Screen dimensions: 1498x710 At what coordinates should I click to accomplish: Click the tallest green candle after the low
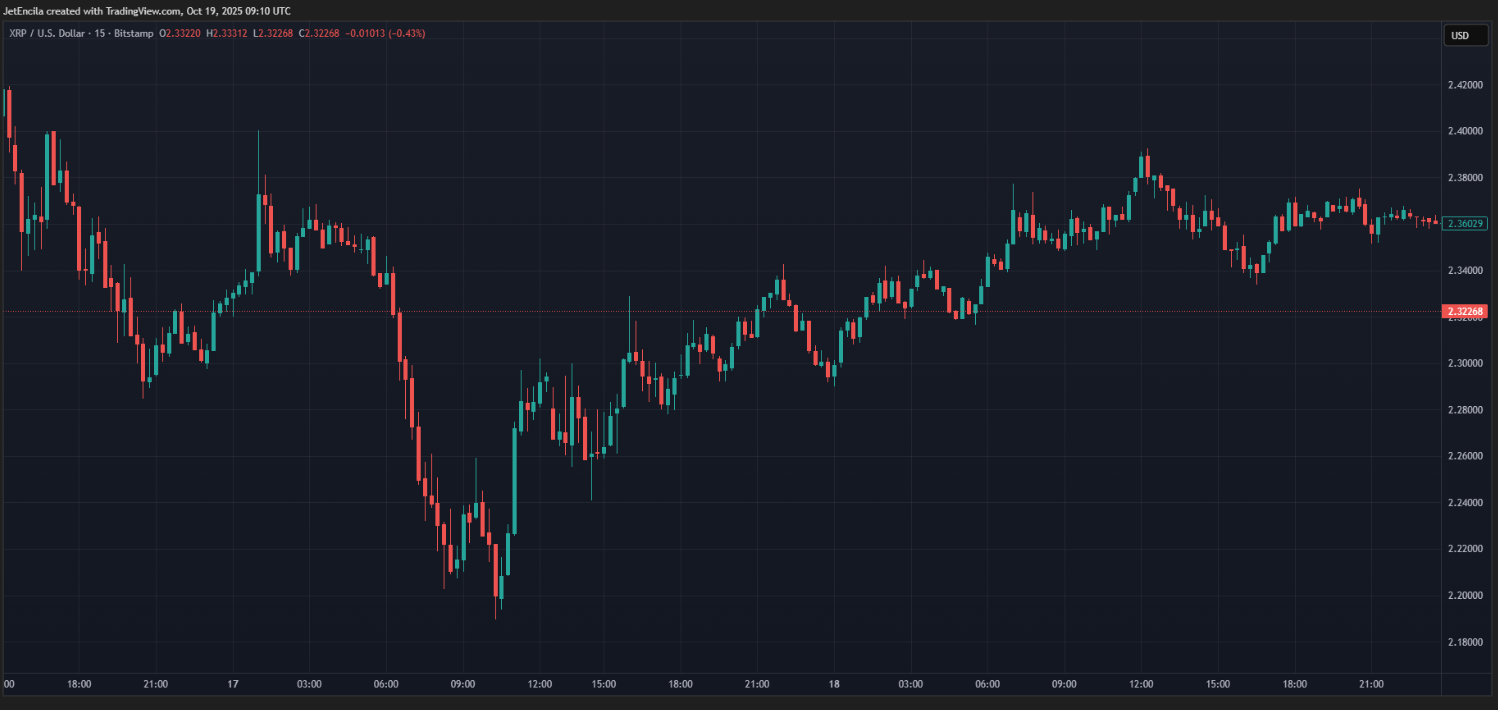click(x=515, y=478)
